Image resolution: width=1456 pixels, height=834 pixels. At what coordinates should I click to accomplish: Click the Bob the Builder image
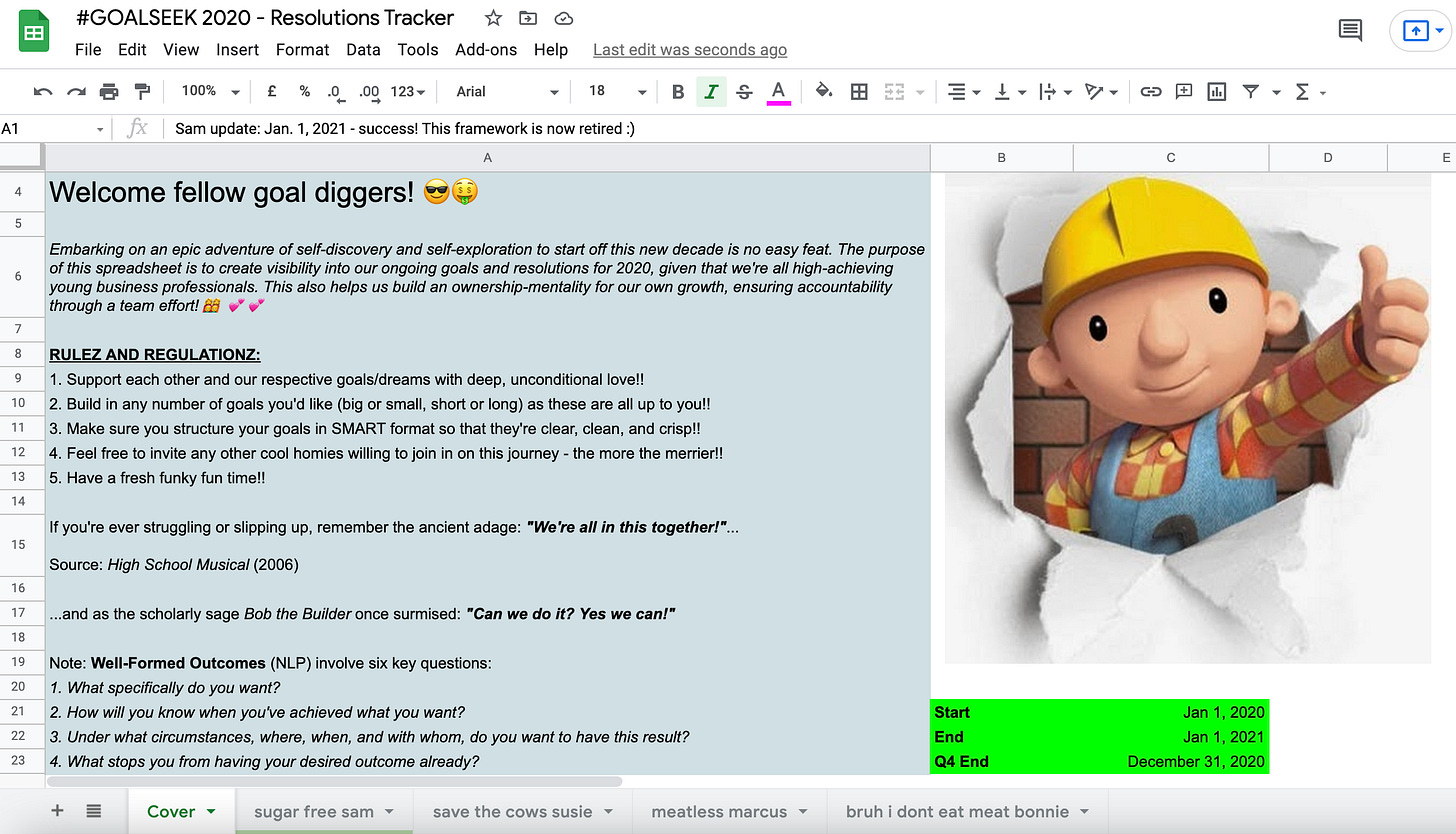1187,418
